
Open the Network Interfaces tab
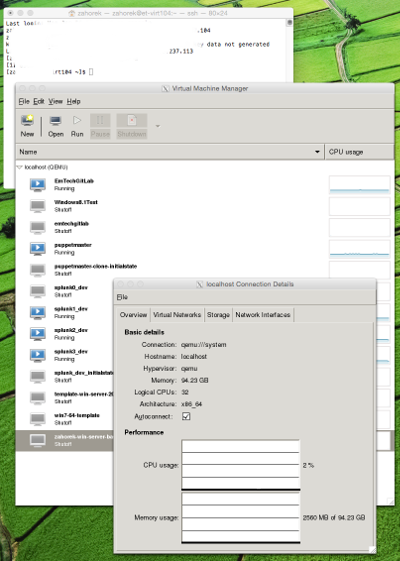pos(263,315)
